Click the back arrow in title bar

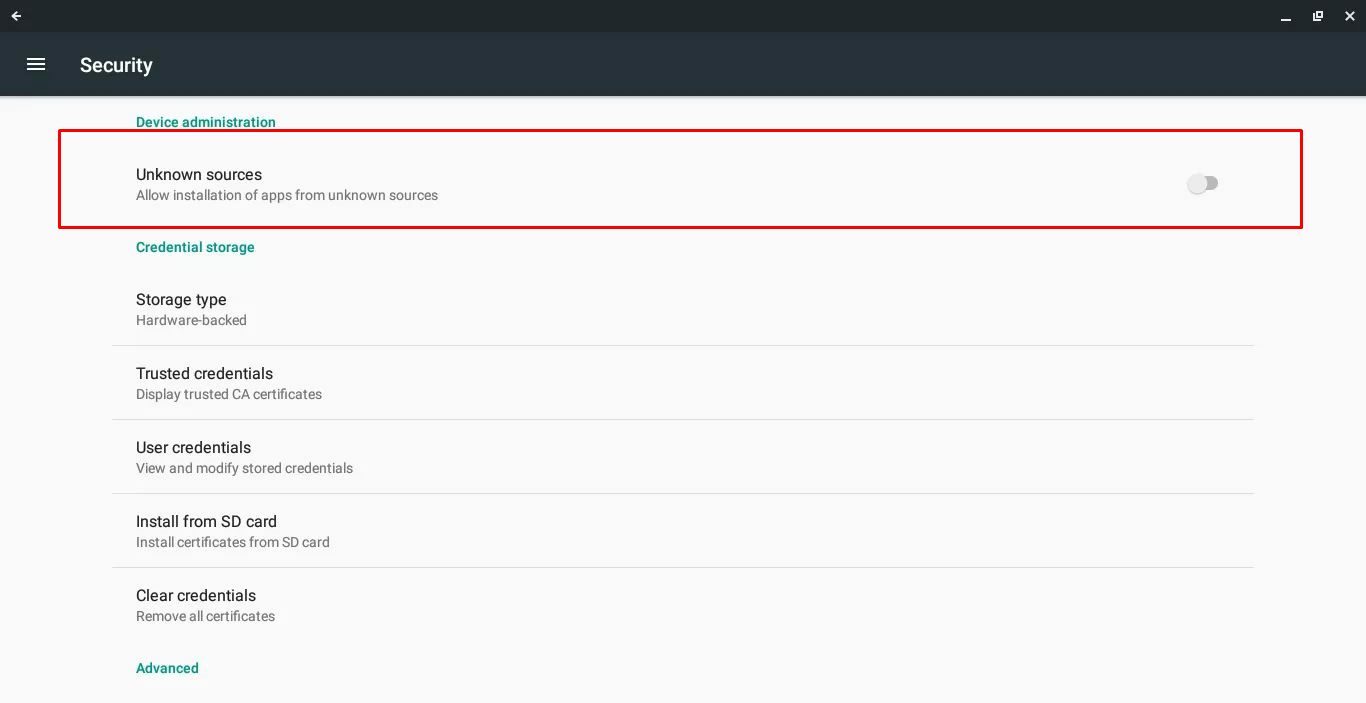coord(16,16)
